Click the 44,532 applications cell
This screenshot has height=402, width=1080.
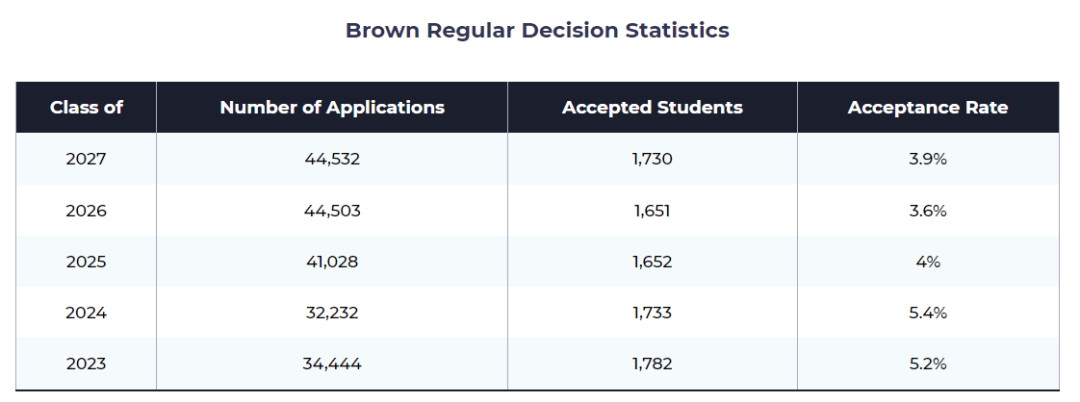click(x=332, y=160)
